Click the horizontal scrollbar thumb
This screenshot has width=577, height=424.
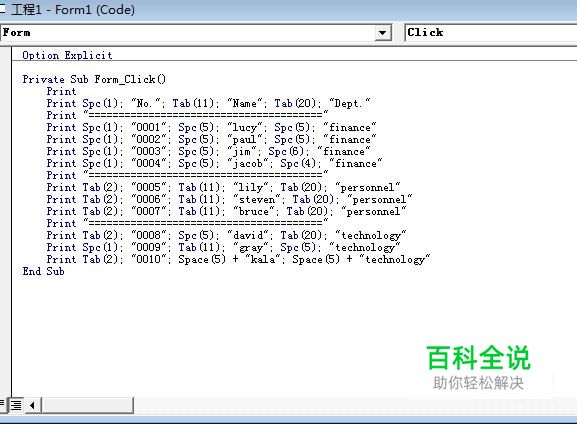click(88, 406)
